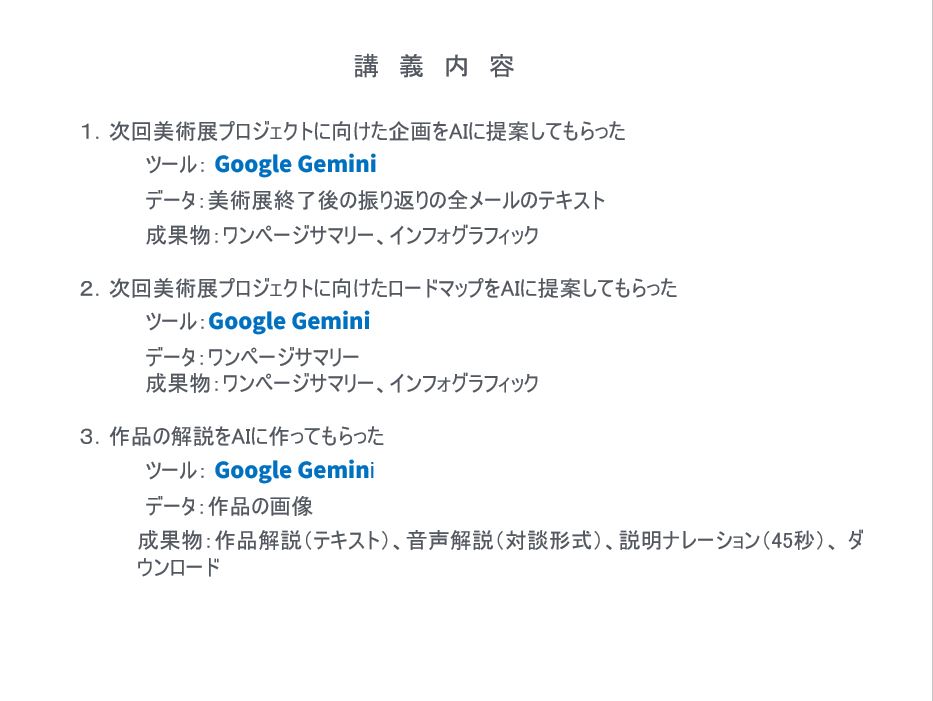Select the データ:ワンページサマリー line

click(252, 357)
